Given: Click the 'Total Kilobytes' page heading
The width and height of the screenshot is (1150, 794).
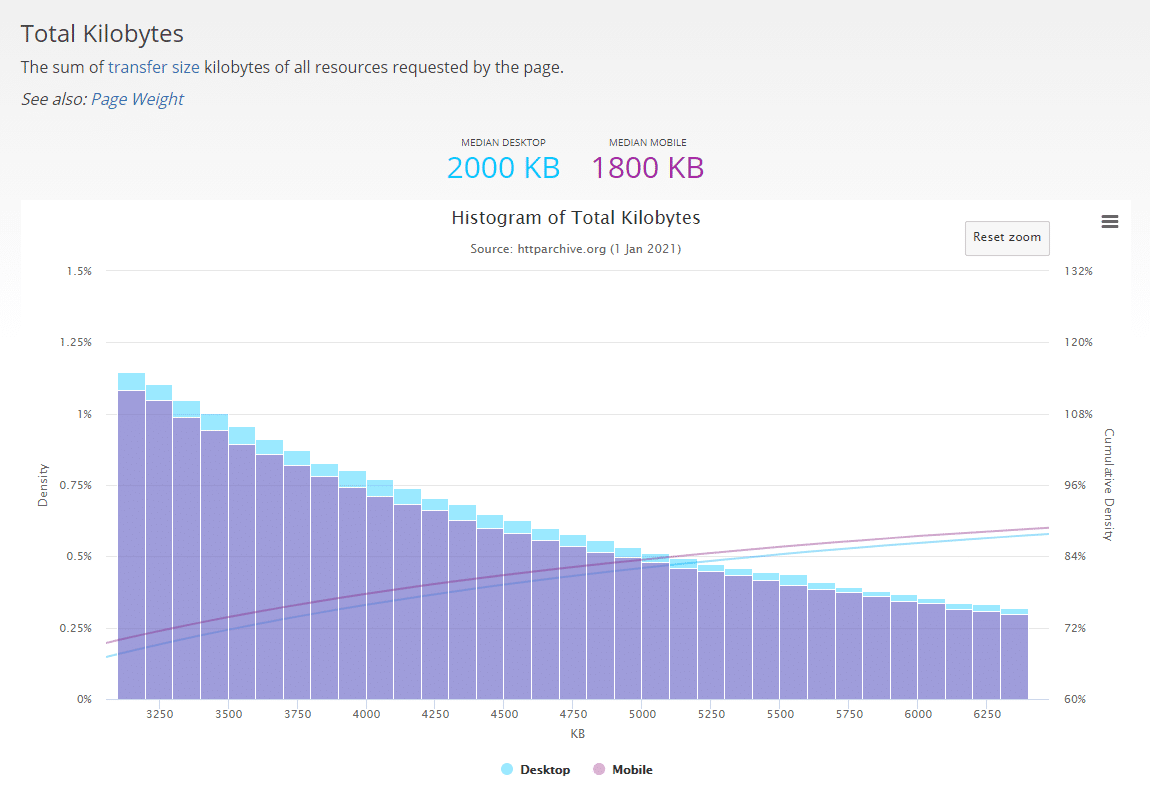Looking at the screenshot, I should [x=102, y=33].
